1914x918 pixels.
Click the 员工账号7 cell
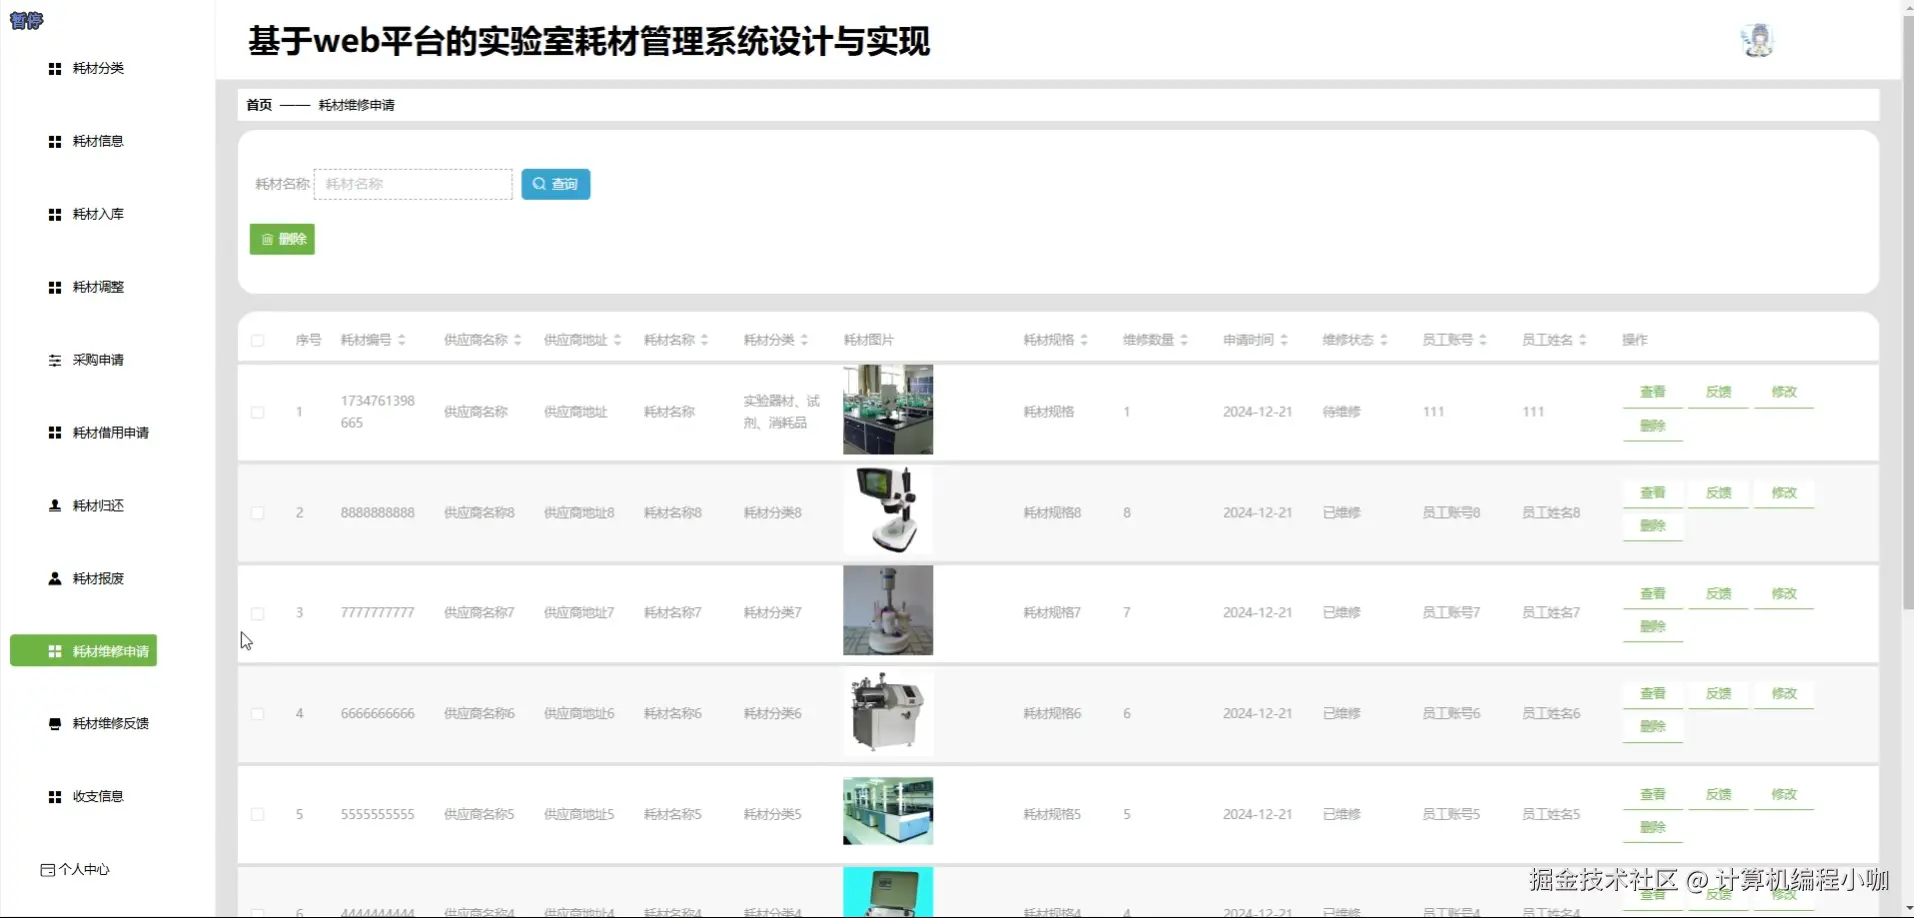(1451, 613)
